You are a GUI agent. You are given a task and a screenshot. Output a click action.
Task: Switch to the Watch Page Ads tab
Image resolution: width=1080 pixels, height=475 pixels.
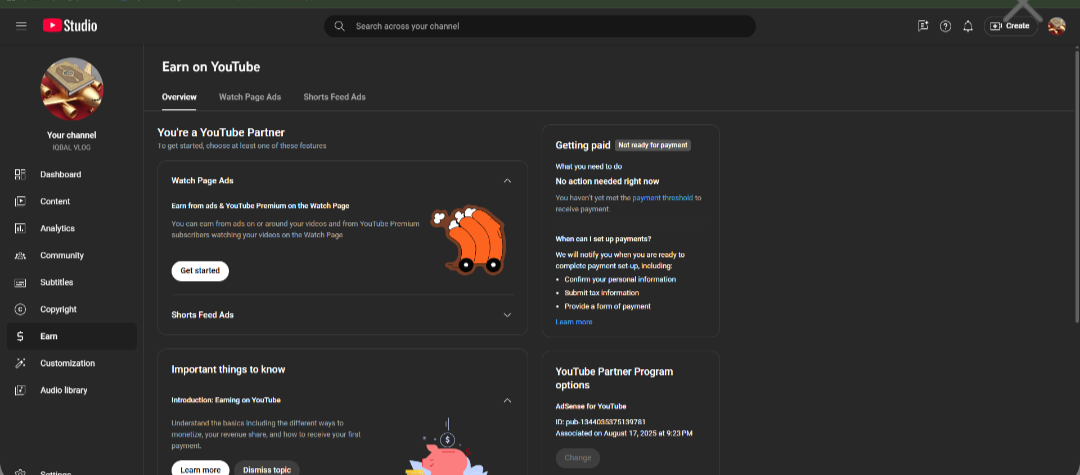coord(250,97)
